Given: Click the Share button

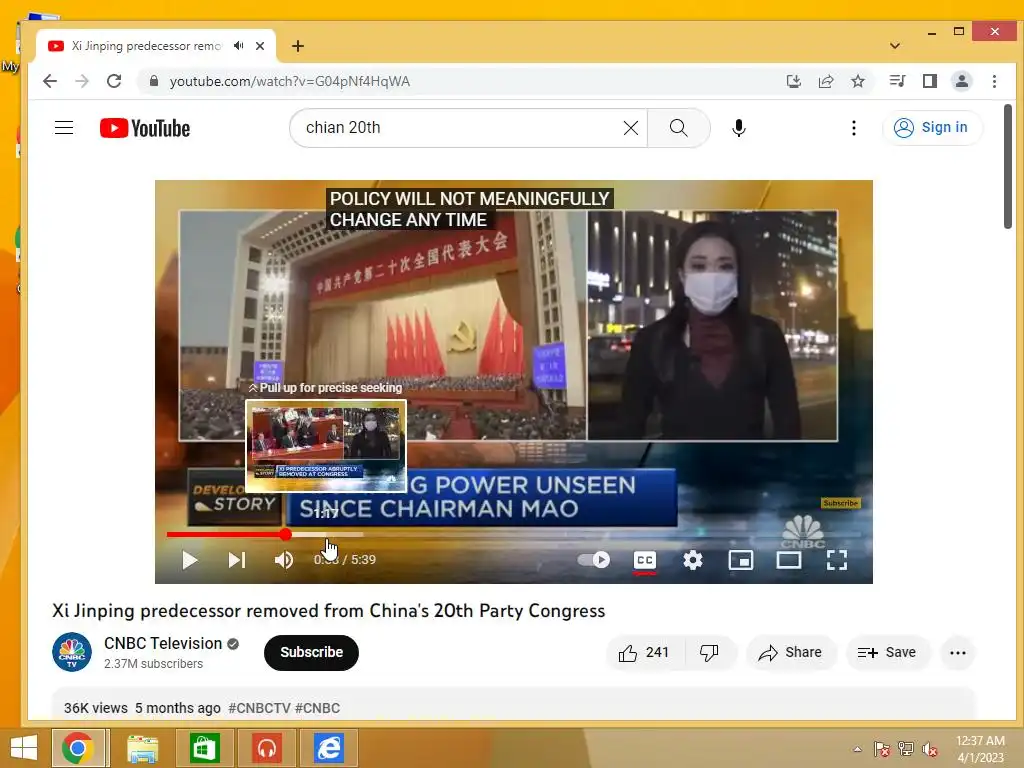Looking at the screenshot, I should pos(790,652).
